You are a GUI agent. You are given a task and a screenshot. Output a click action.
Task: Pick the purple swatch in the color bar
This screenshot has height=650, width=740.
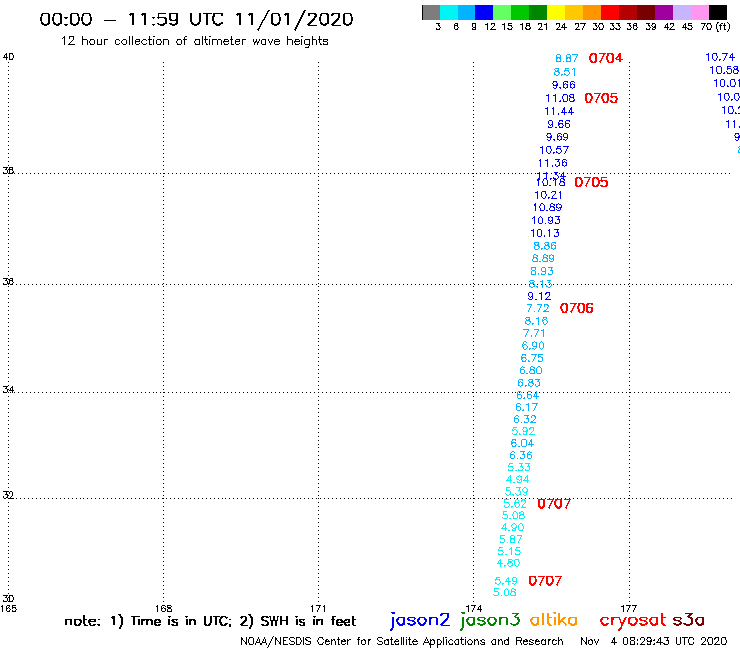[664, 12]
